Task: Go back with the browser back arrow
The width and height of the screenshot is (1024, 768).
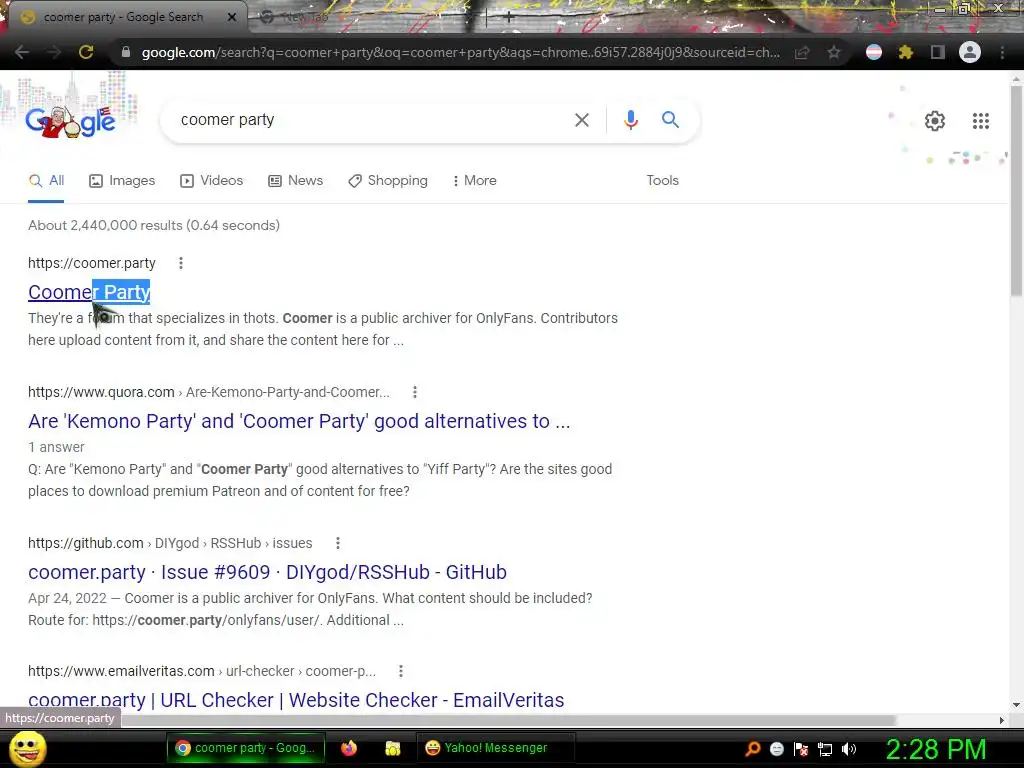Action: 22,52
